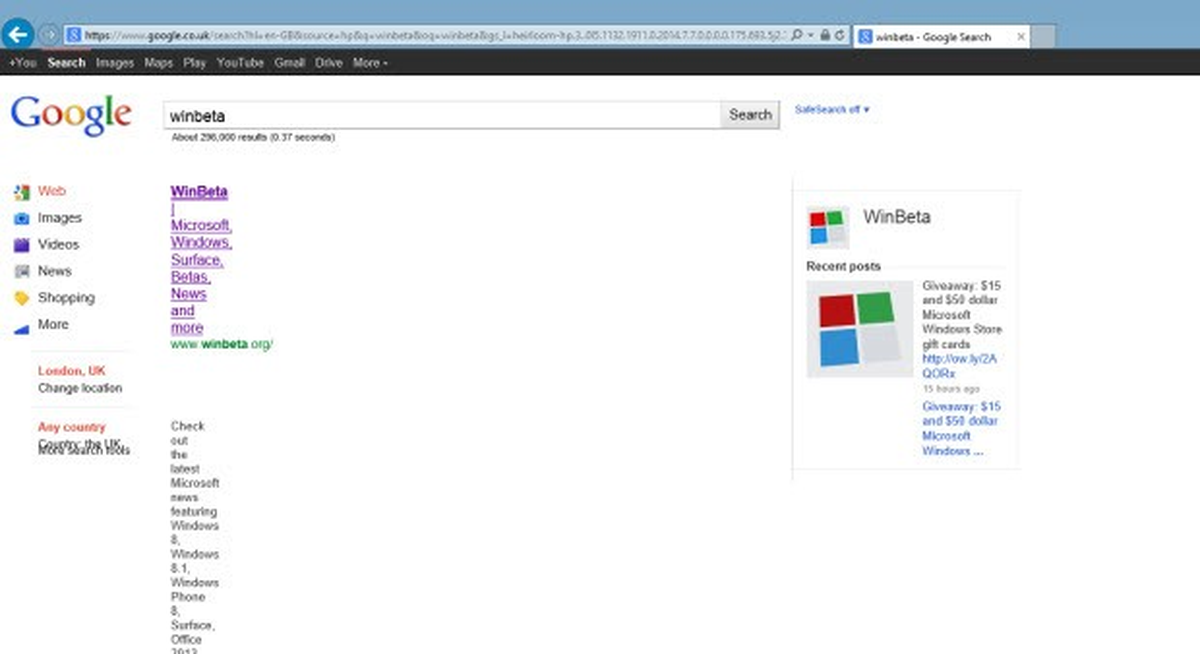
Task: Open the address bar autocomplete dropdown arrow
Action: coord(809,35)
